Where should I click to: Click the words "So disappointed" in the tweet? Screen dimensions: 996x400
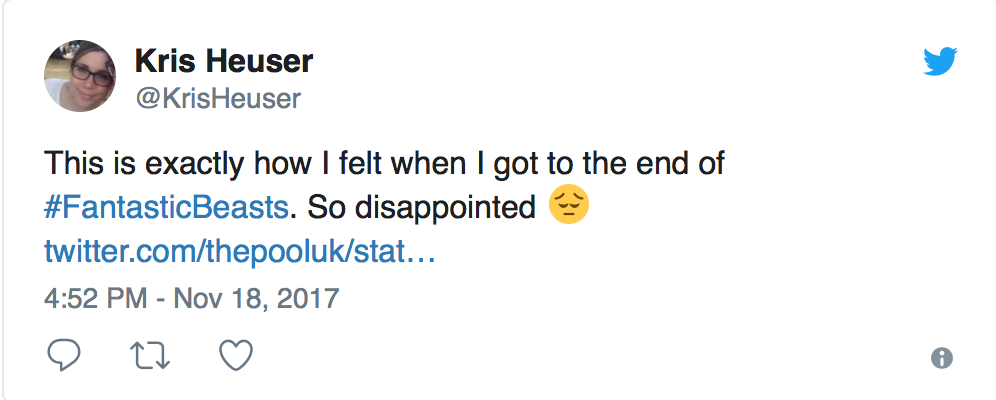click(x=420, y=208)
